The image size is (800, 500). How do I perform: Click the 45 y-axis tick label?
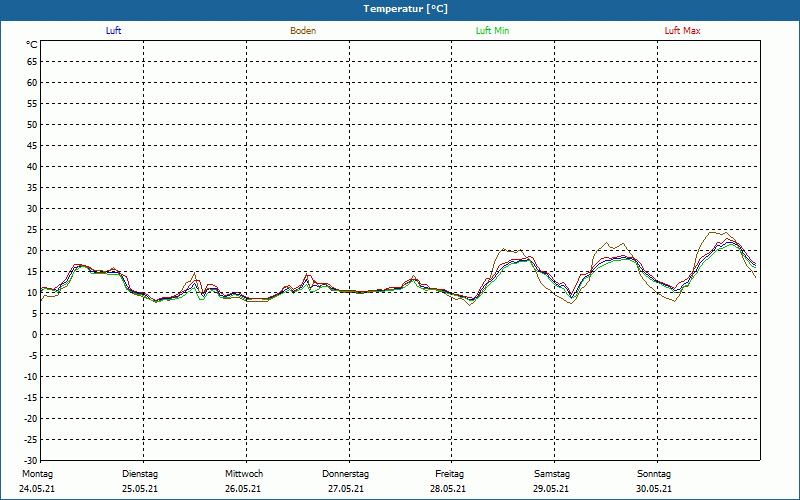[32, 145]
